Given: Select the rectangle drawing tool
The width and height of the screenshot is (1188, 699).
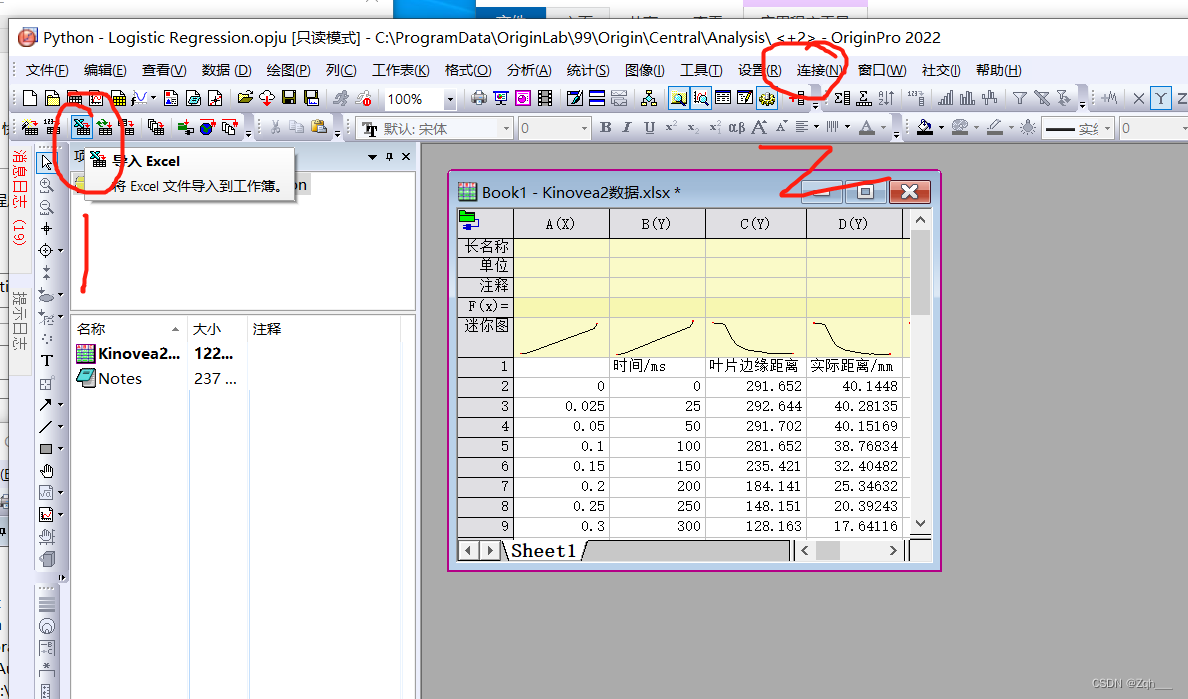Looking at the screenshot, I should click(x=45, y=448).
